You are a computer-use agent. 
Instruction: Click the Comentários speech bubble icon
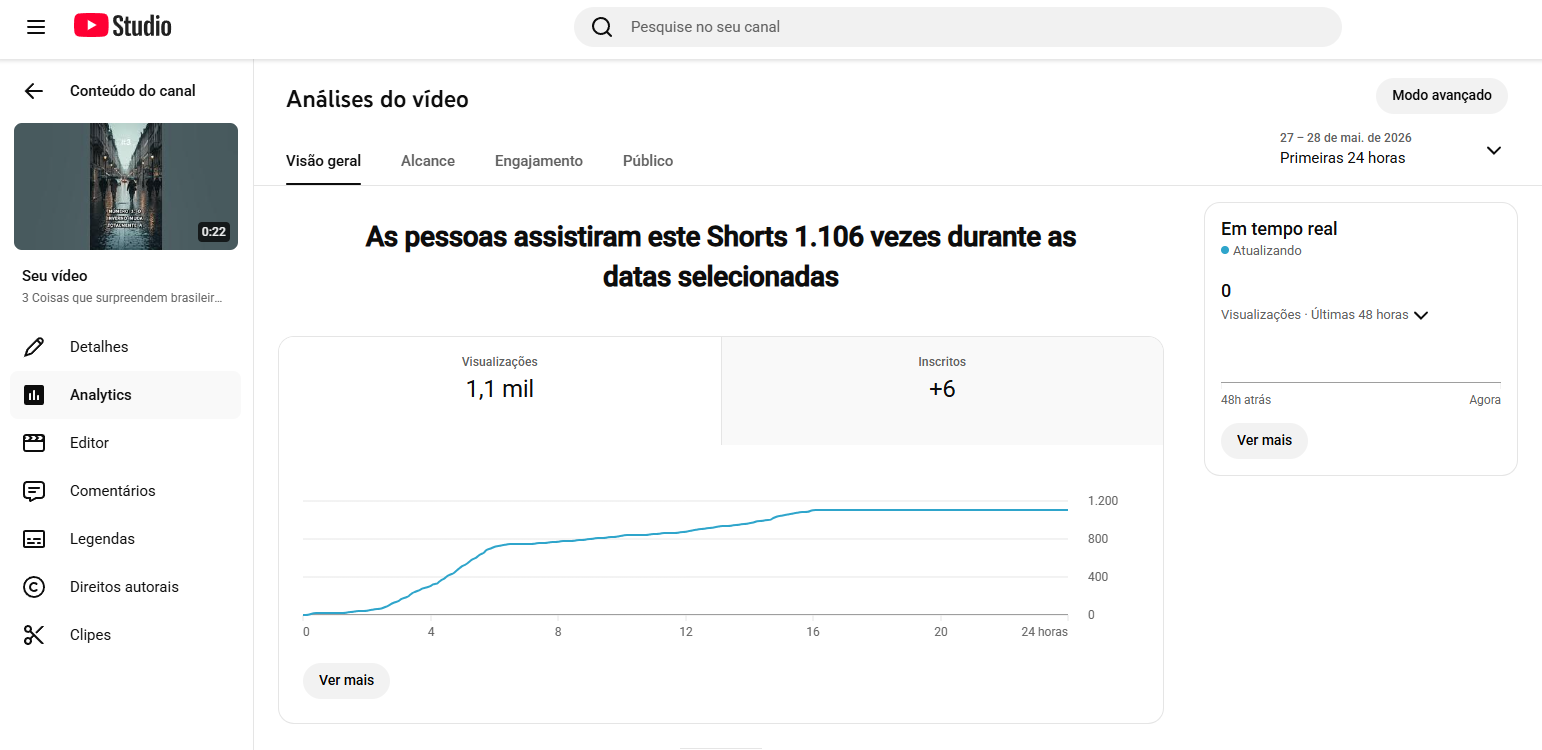tap(34, 491)
